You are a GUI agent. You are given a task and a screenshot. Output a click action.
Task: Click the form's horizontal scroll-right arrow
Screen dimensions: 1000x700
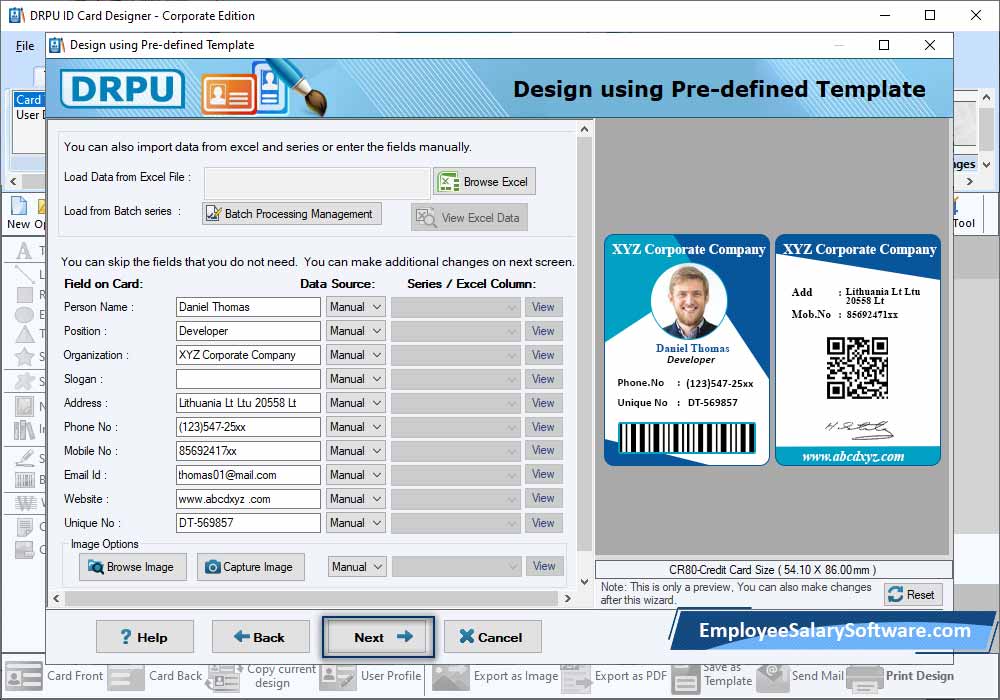(567, 598)
